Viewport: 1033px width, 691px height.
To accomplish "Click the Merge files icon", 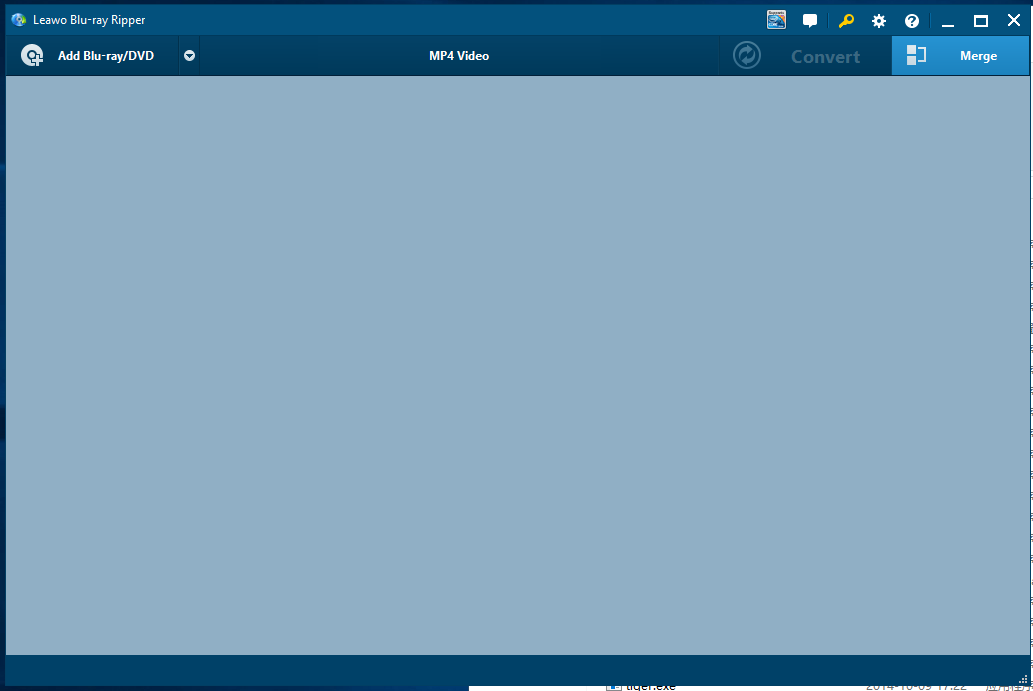I will tap(916, 56).
